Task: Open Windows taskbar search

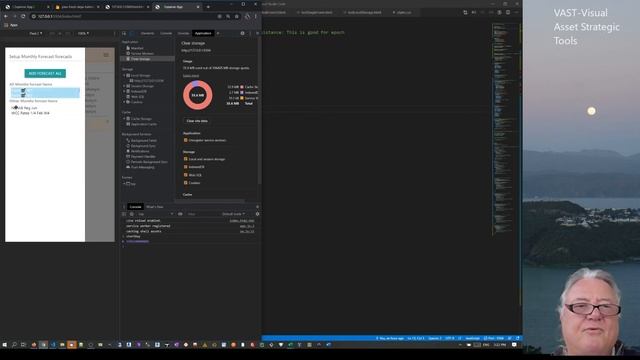Action: pyautogui.click(x=14, y=345)
